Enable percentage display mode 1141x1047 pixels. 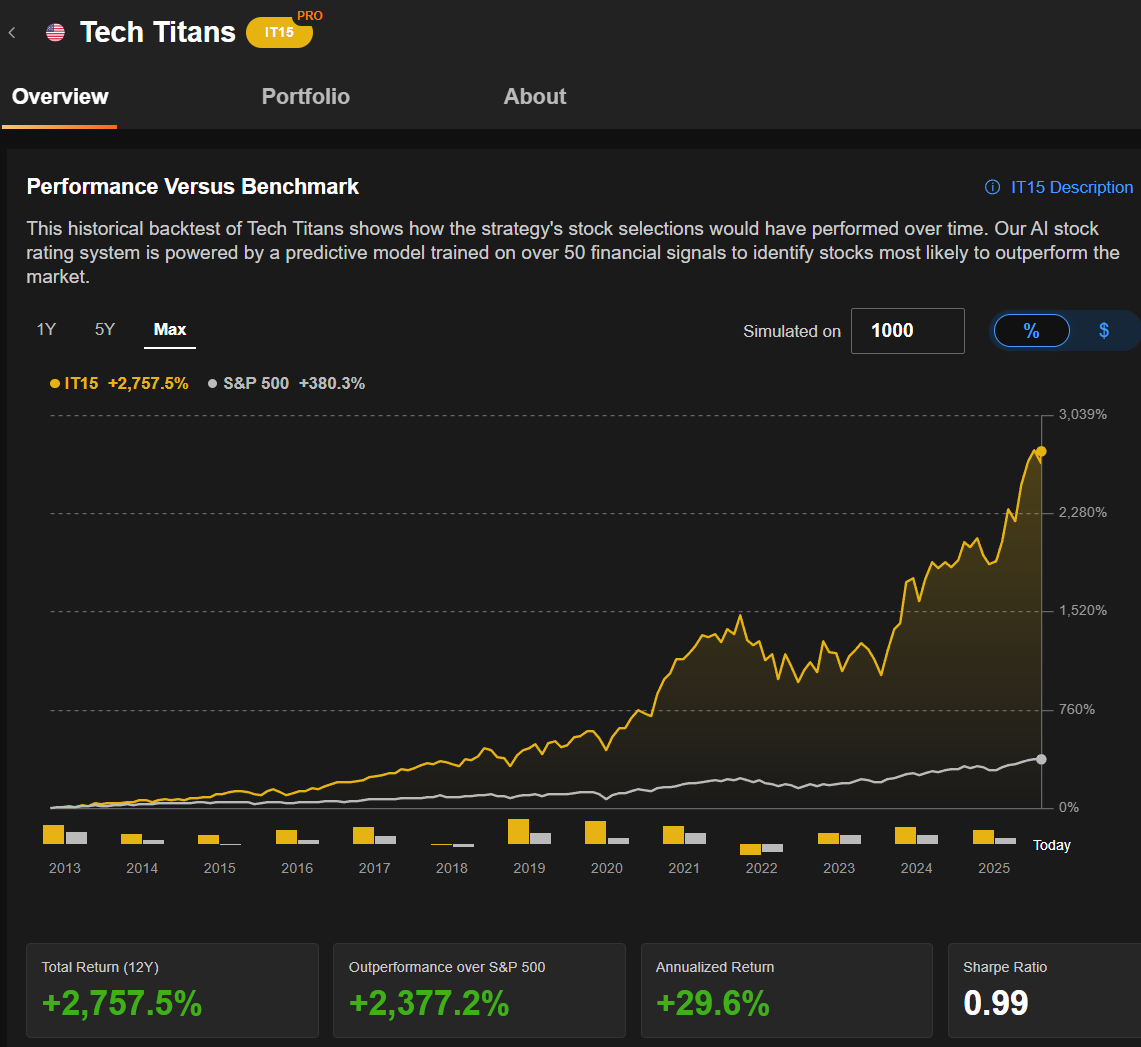pos(1031,330)
